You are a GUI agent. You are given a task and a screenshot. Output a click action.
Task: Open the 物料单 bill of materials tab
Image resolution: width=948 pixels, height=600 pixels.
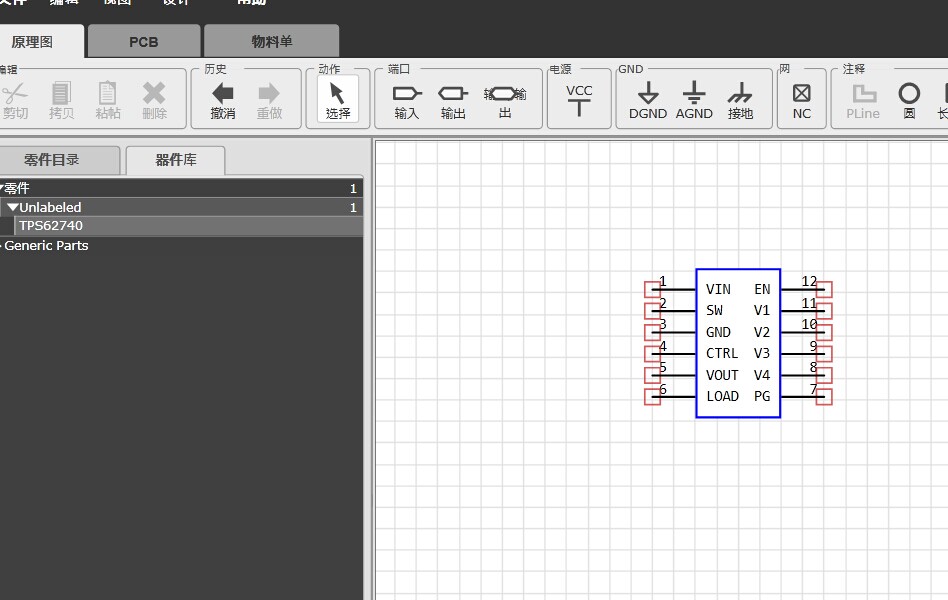(x=271, y=41)
